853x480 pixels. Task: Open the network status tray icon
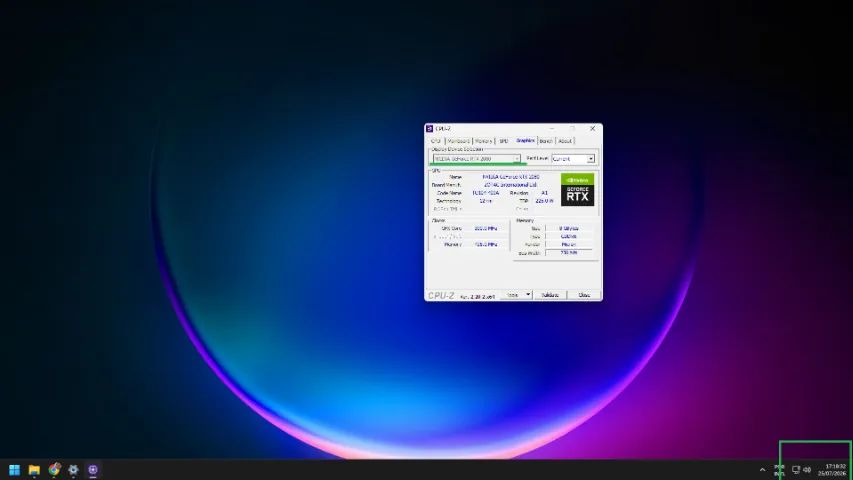tap(796, 470)
